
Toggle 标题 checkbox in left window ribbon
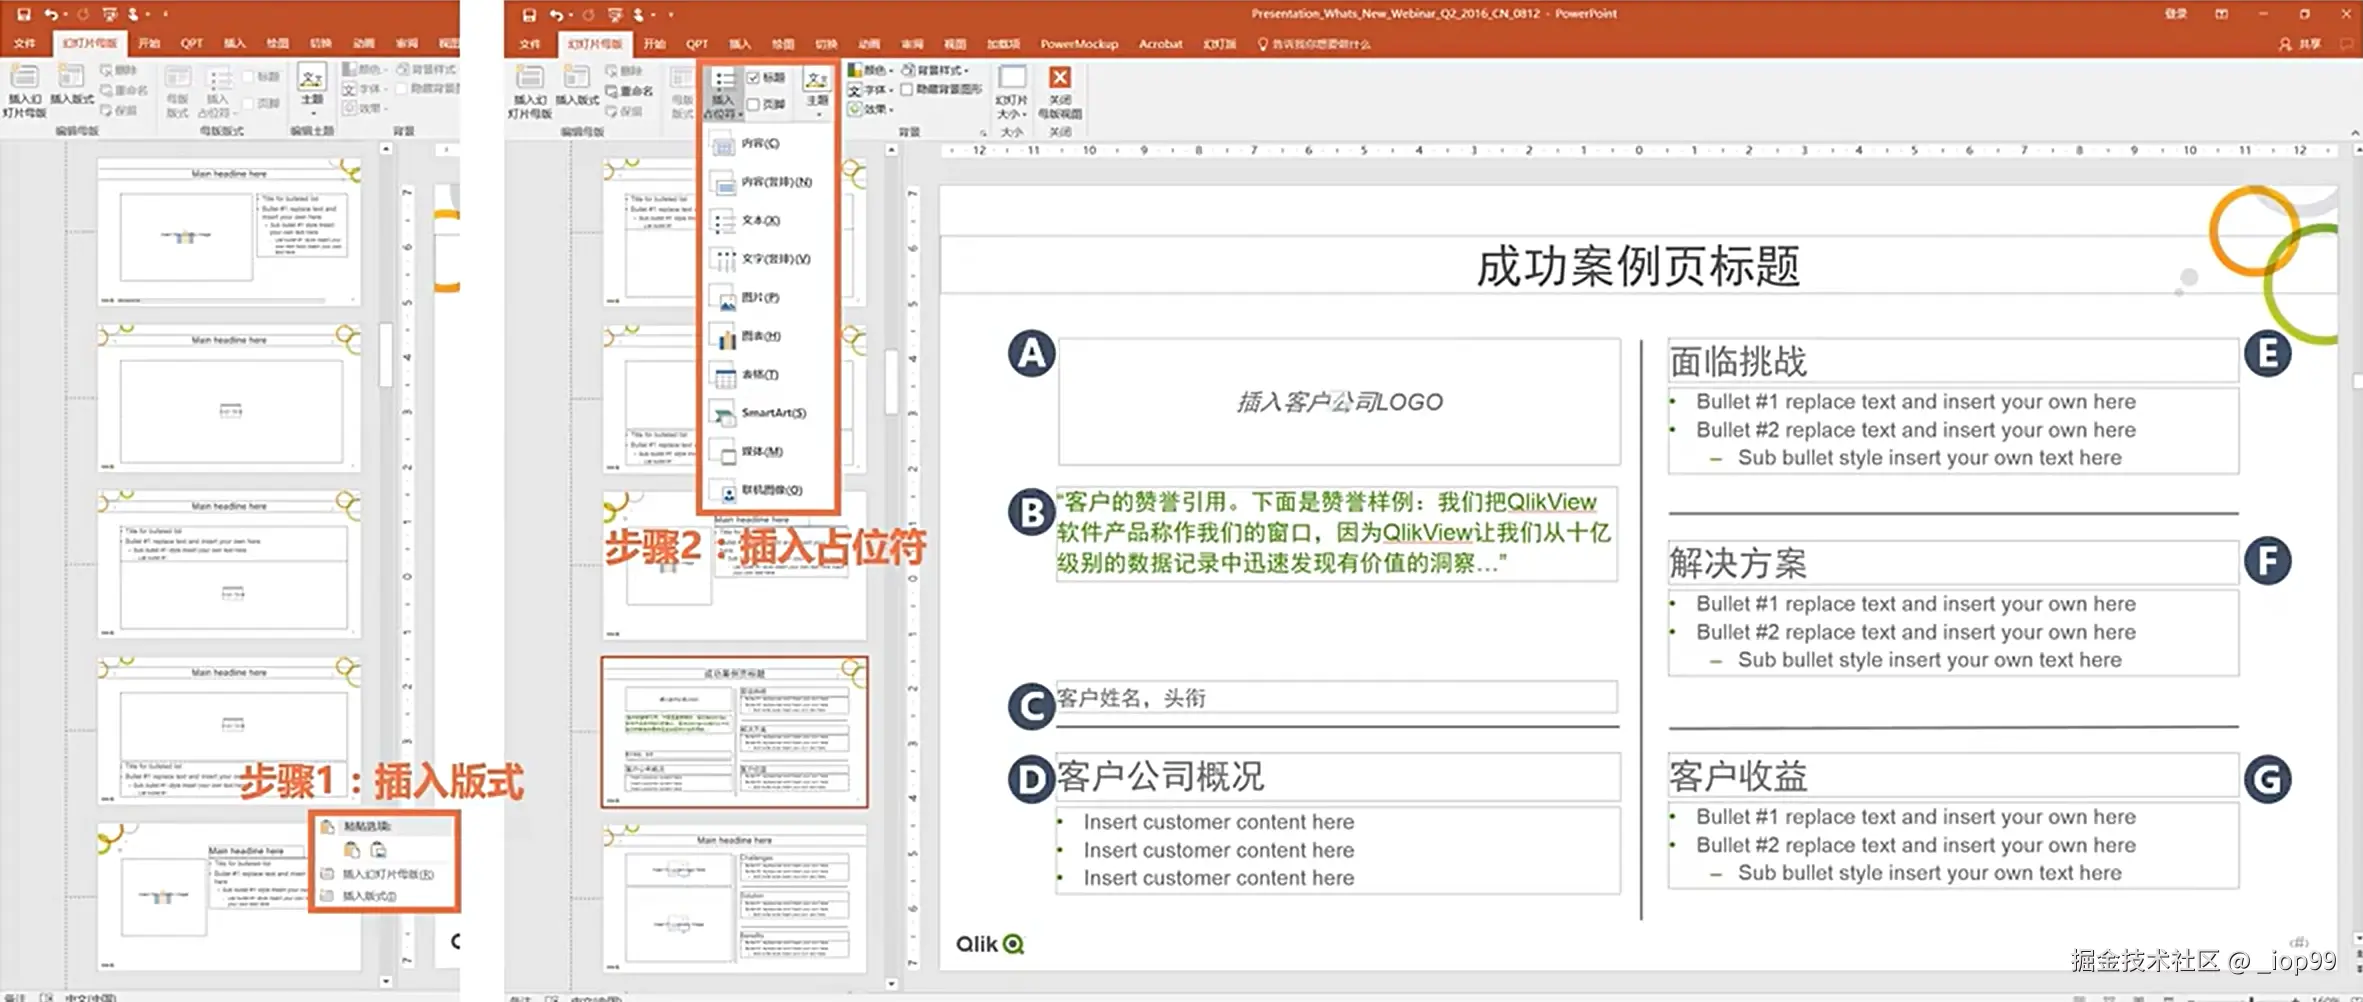tap(248, 77)
